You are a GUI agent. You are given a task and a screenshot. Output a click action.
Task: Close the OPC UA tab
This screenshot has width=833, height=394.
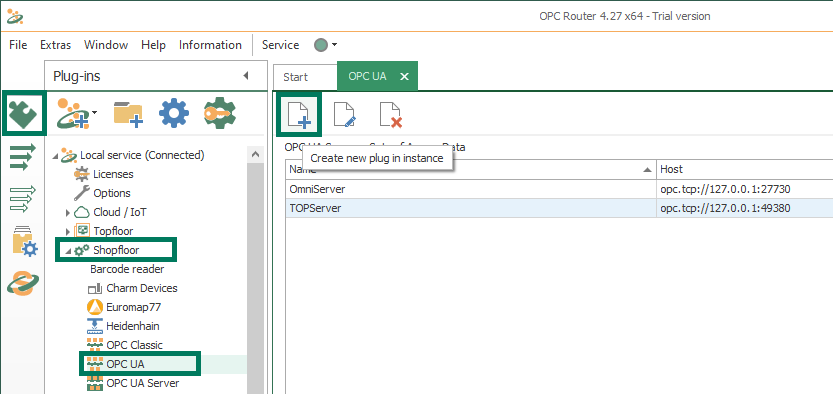404,77
